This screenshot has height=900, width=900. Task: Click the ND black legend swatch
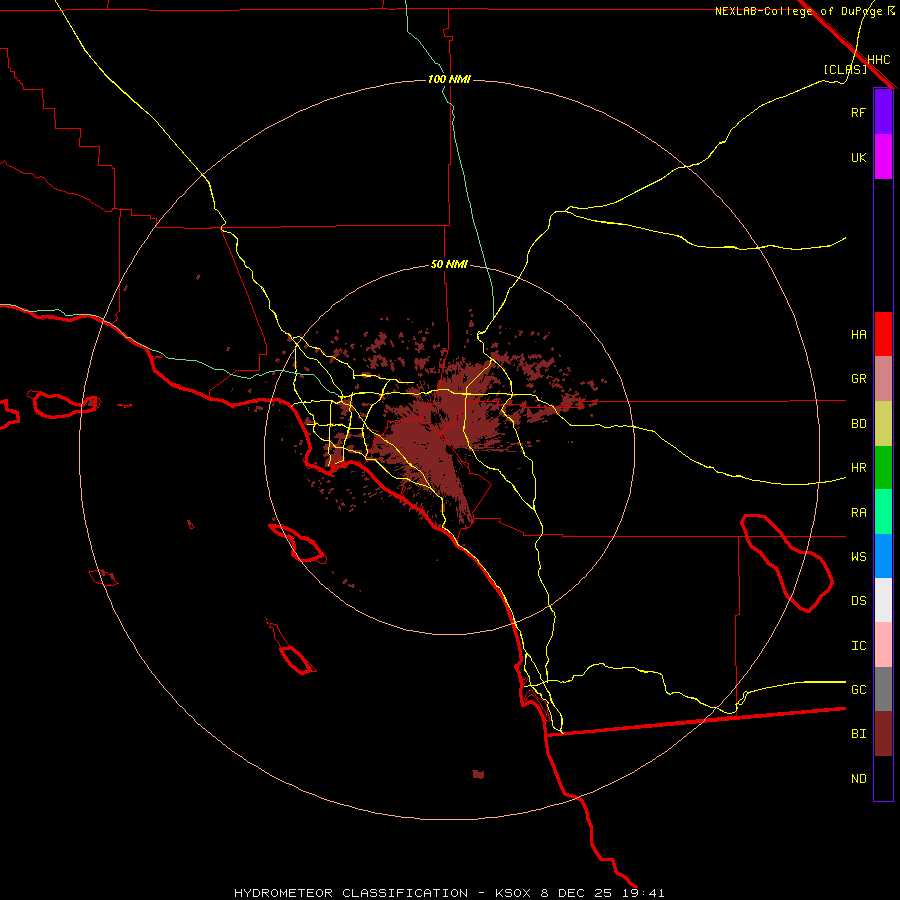pyautogui.click(x=883, y=778)
